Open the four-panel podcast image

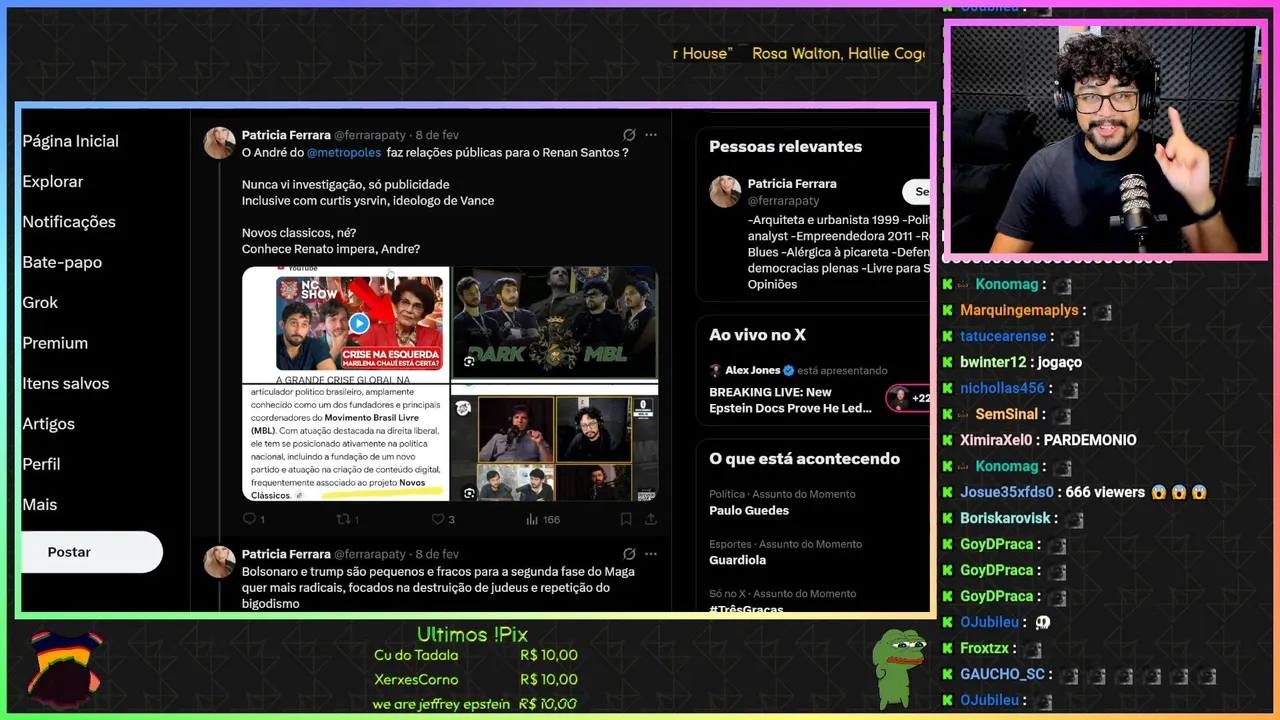pos(555,444)
